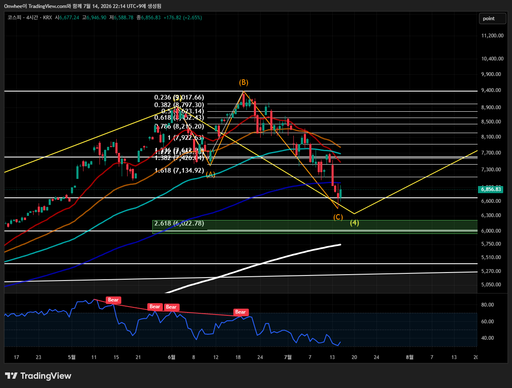Click the 6월 date on time axis
Screen dimensions: 512x388
pyautogui.click(x=171, y=357)
